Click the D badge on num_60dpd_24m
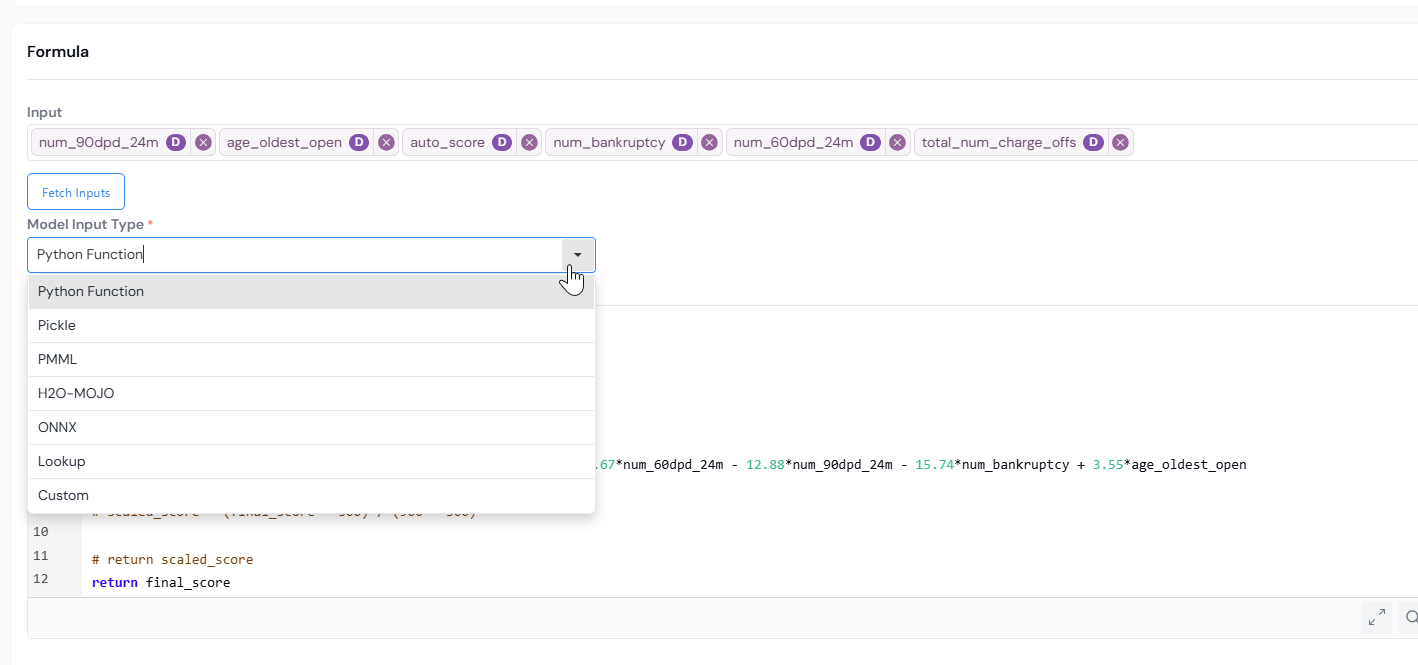 coord(870,143)
